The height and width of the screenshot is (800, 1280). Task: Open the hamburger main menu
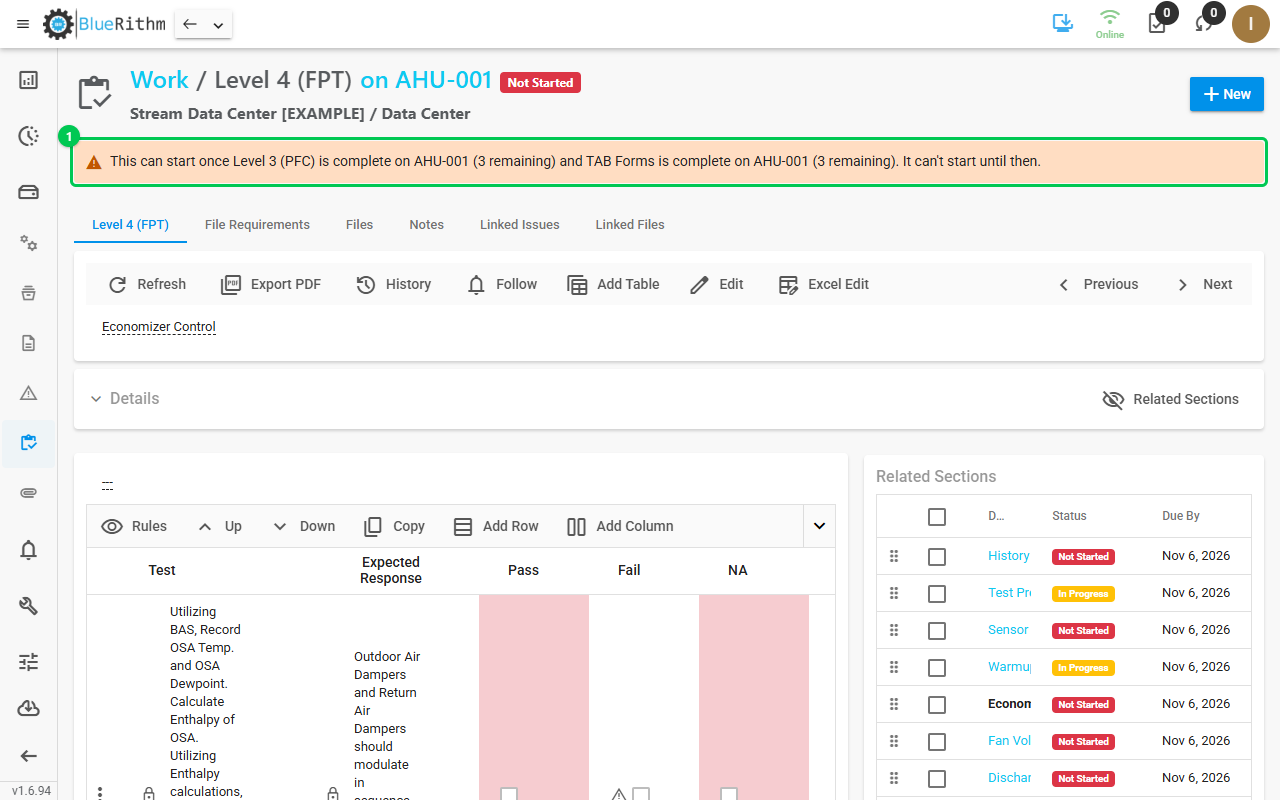(23, 24)
